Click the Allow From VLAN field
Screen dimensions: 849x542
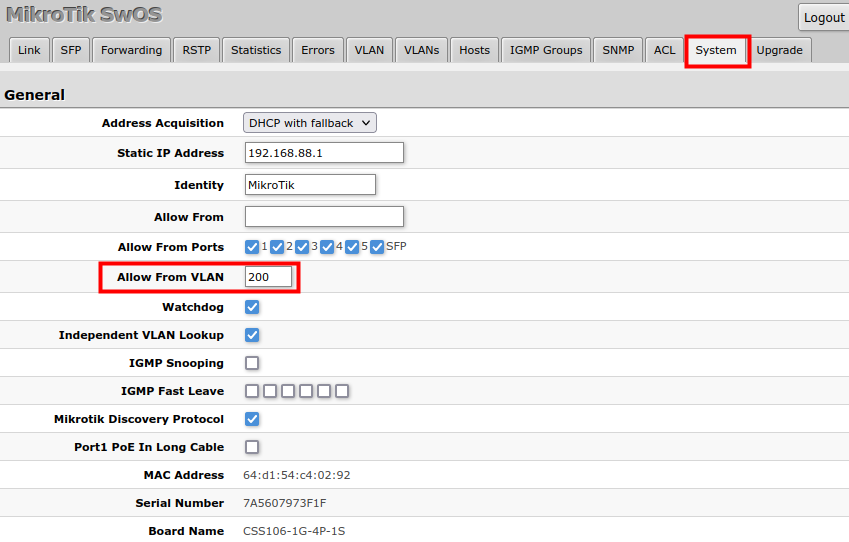(x=268, y=277)
